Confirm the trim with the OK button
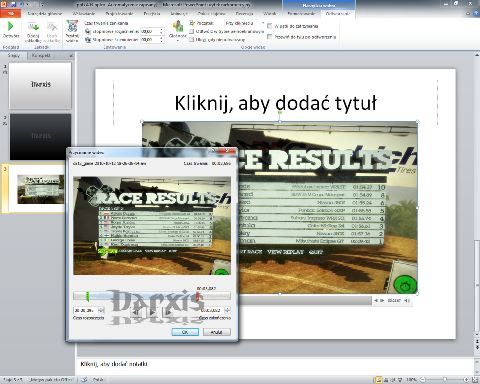 tap(185, 332)
